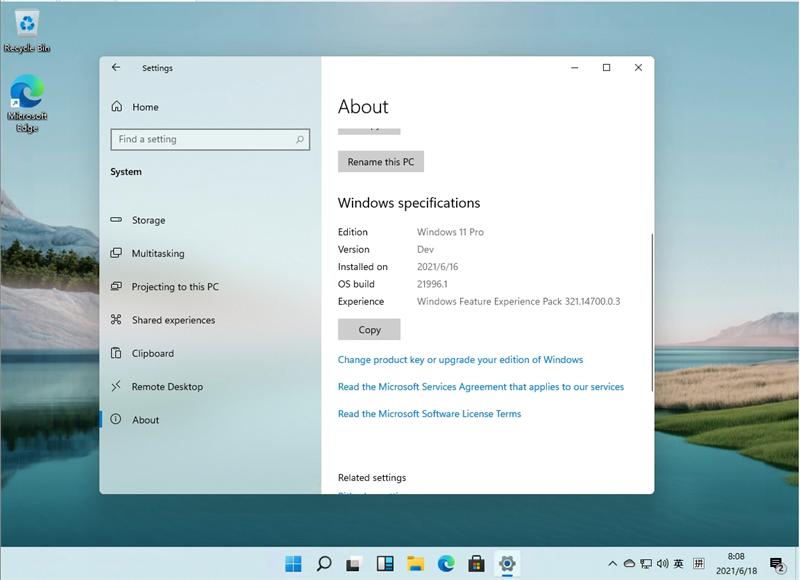This screenshot has height=580, width=800.
Task: Expand hidden icons in the system tray
Action: pyautogui.click(x=612, y=563)
